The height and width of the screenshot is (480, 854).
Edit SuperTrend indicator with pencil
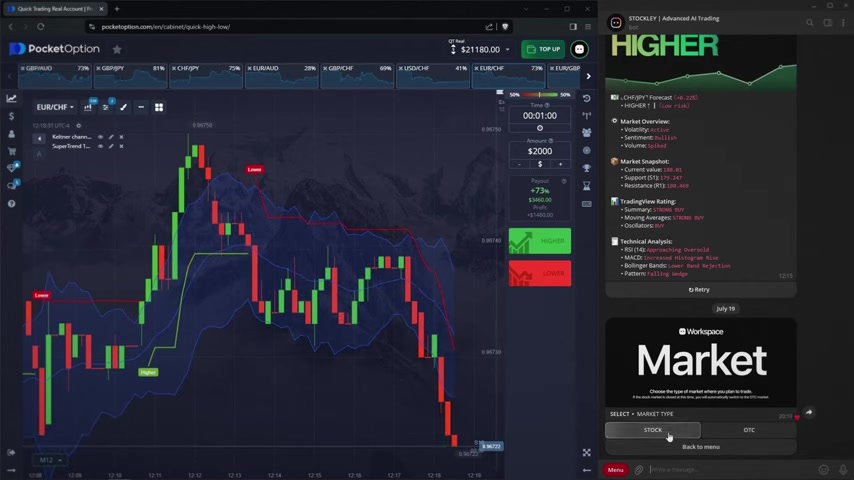[111, 147]
